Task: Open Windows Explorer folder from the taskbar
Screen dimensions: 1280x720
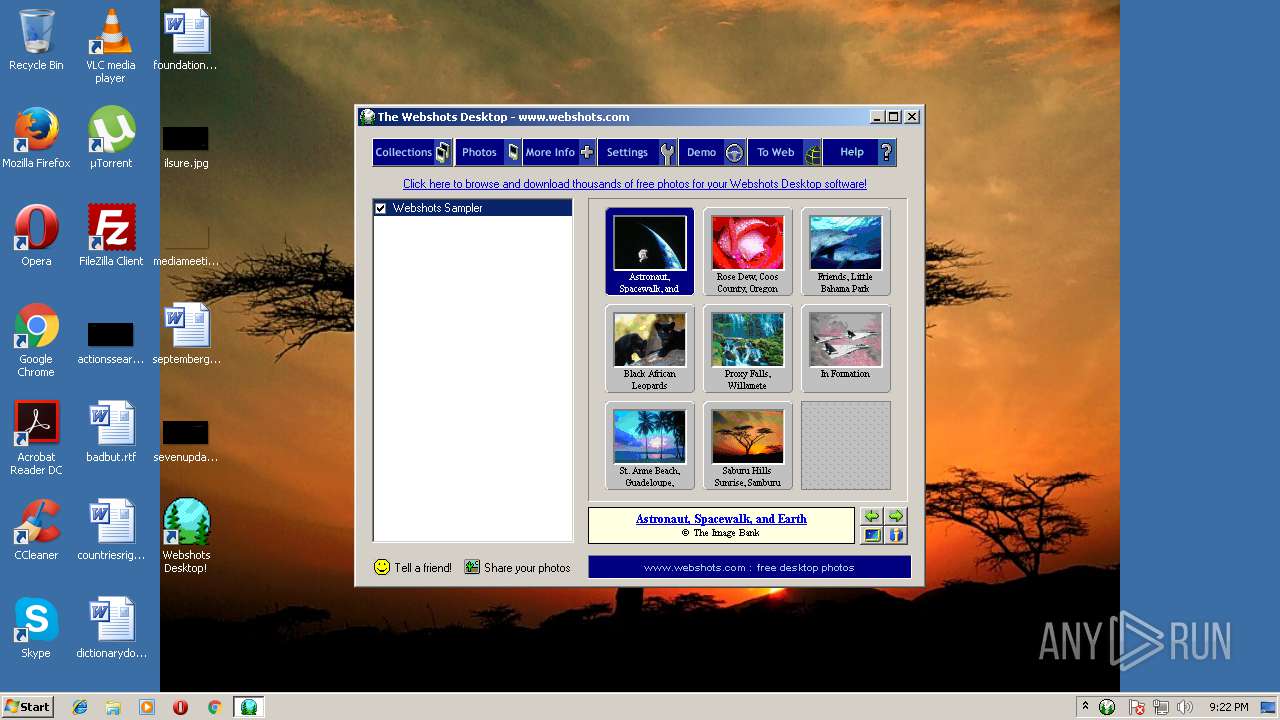Action: point(113,707)
